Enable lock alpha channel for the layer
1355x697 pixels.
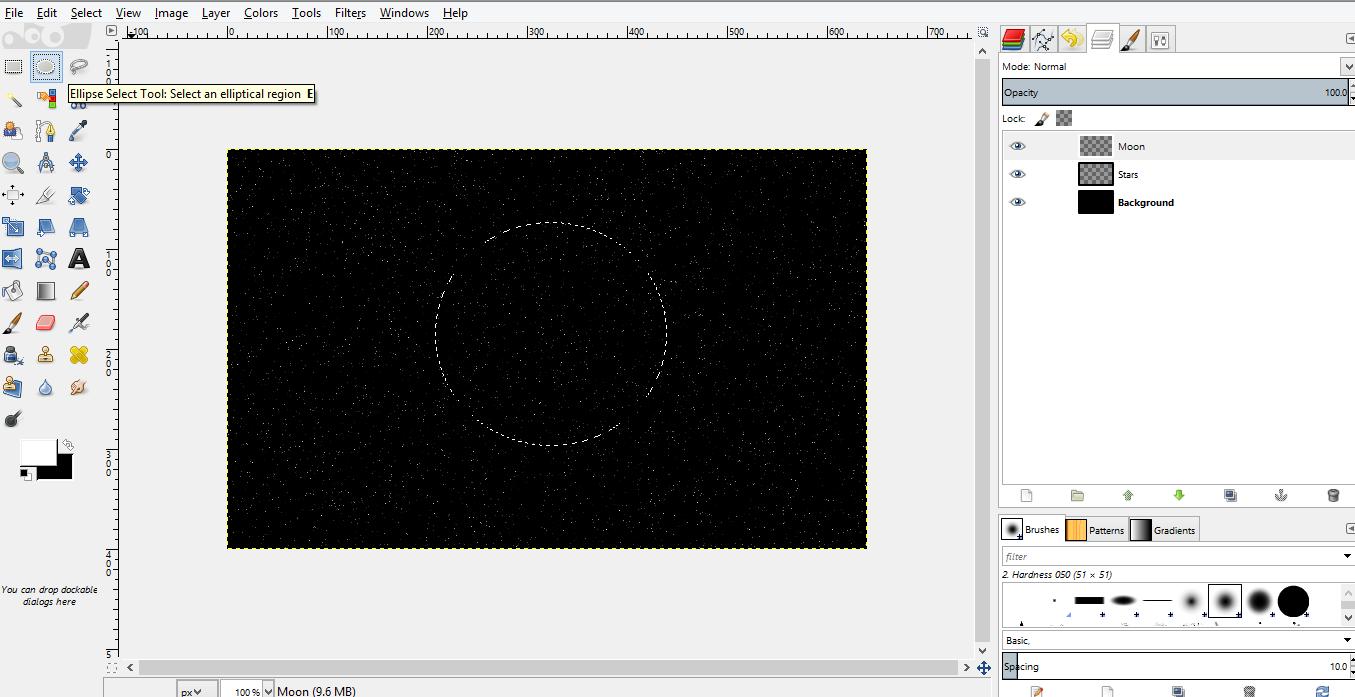[x=1064, y=118]
